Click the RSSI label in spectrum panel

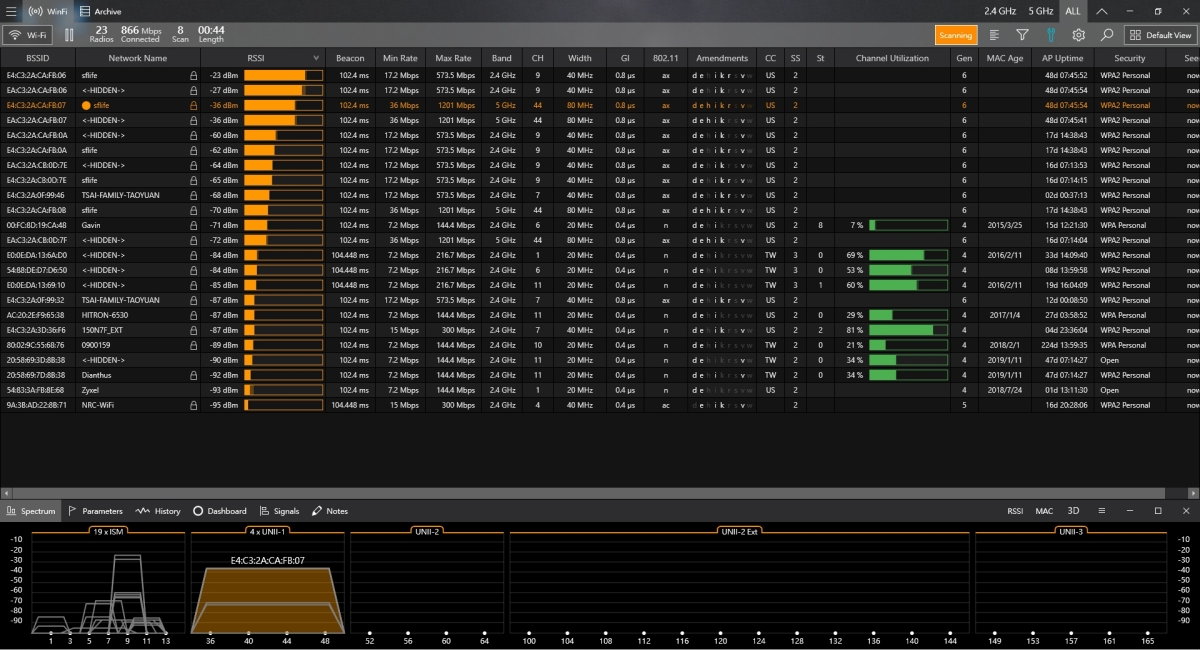pyautogui.click(x=1015, y=511)
